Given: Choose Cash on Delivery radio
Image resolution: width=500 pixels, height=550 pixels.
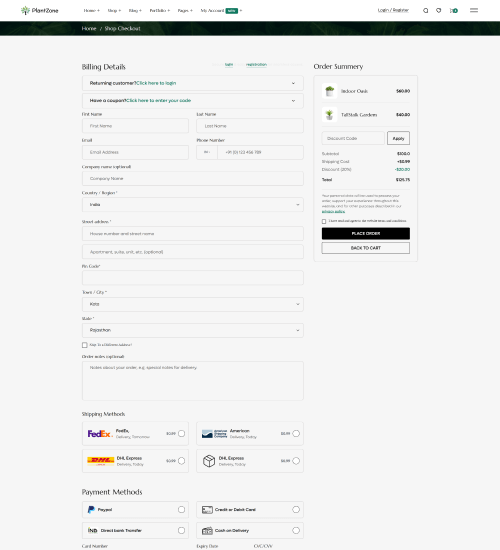Looking at the screenshot, I should (296, 530).
